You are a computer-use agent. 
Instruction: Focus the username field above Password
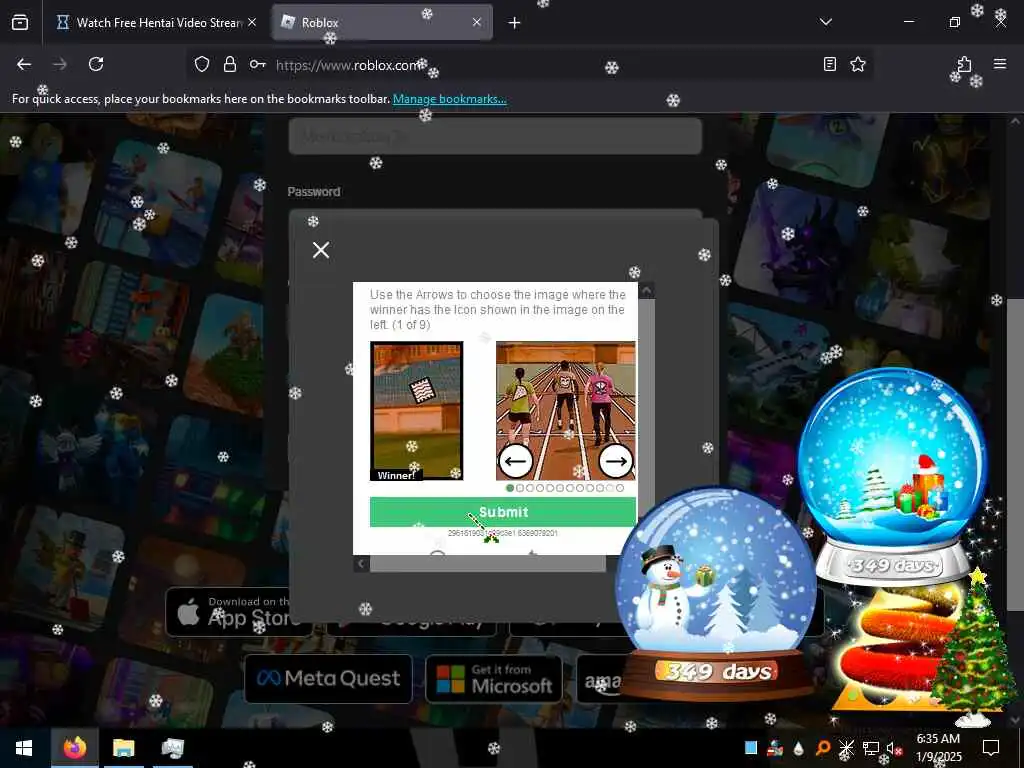click(495, 136)
